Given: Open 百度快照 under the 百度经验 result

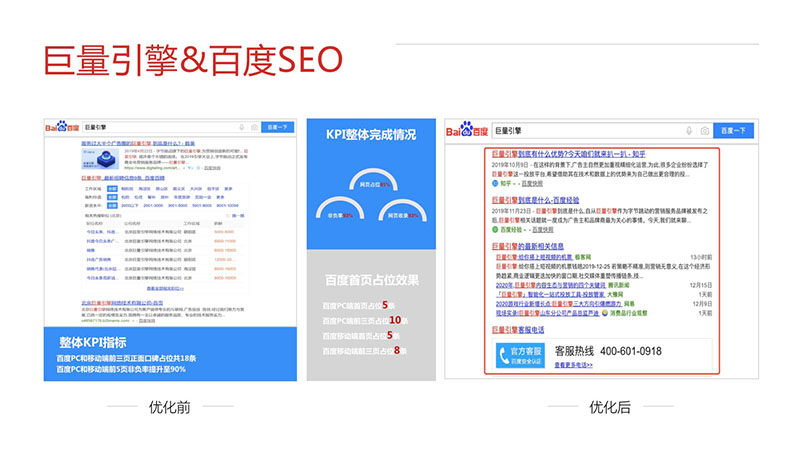Looking at the screenshot, I should click(x=542, y=230).
